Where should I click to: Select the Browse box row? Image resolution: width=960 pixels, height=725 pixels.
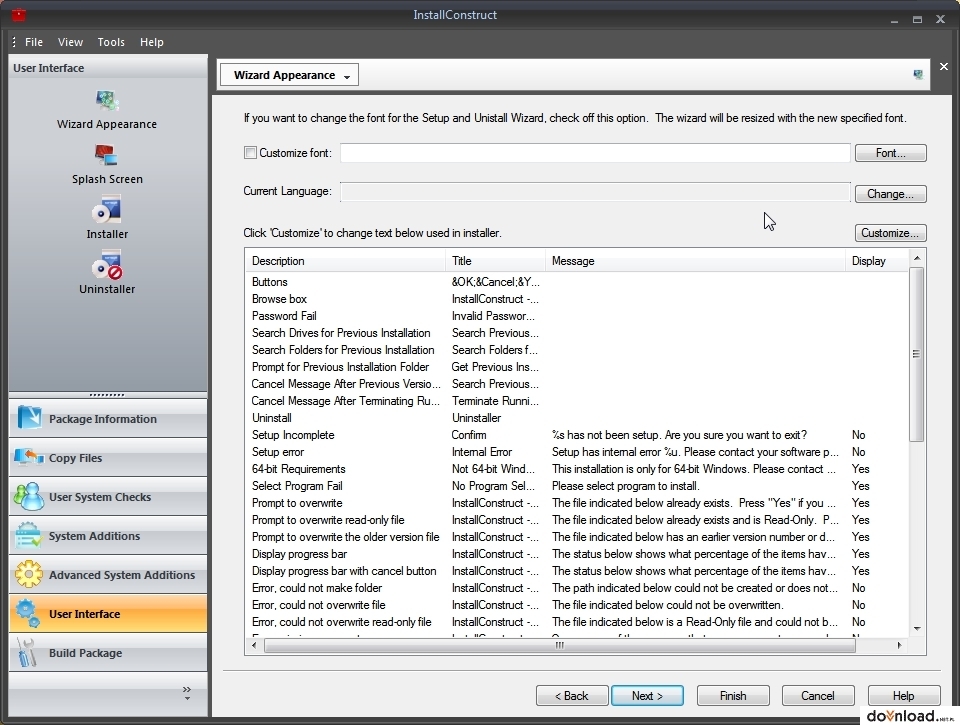pyautogui.click(x=577, y=299)
